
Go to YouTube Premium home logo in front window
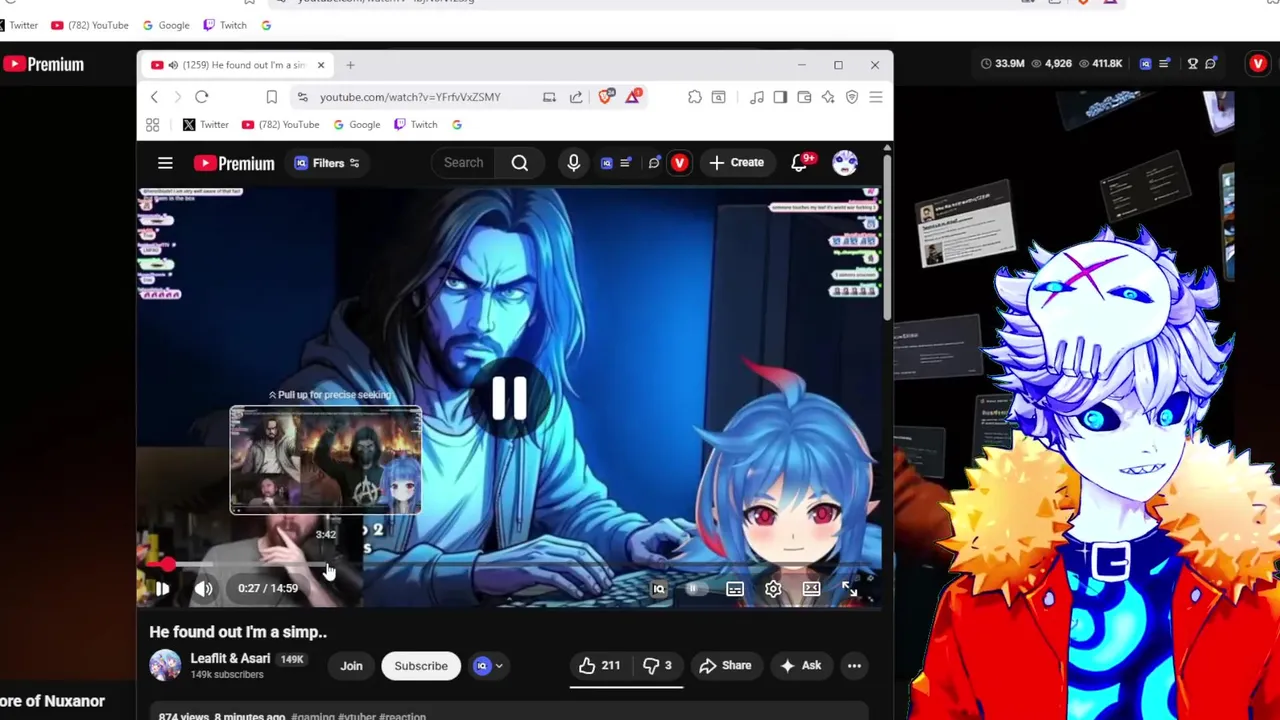tap(234, 163)
